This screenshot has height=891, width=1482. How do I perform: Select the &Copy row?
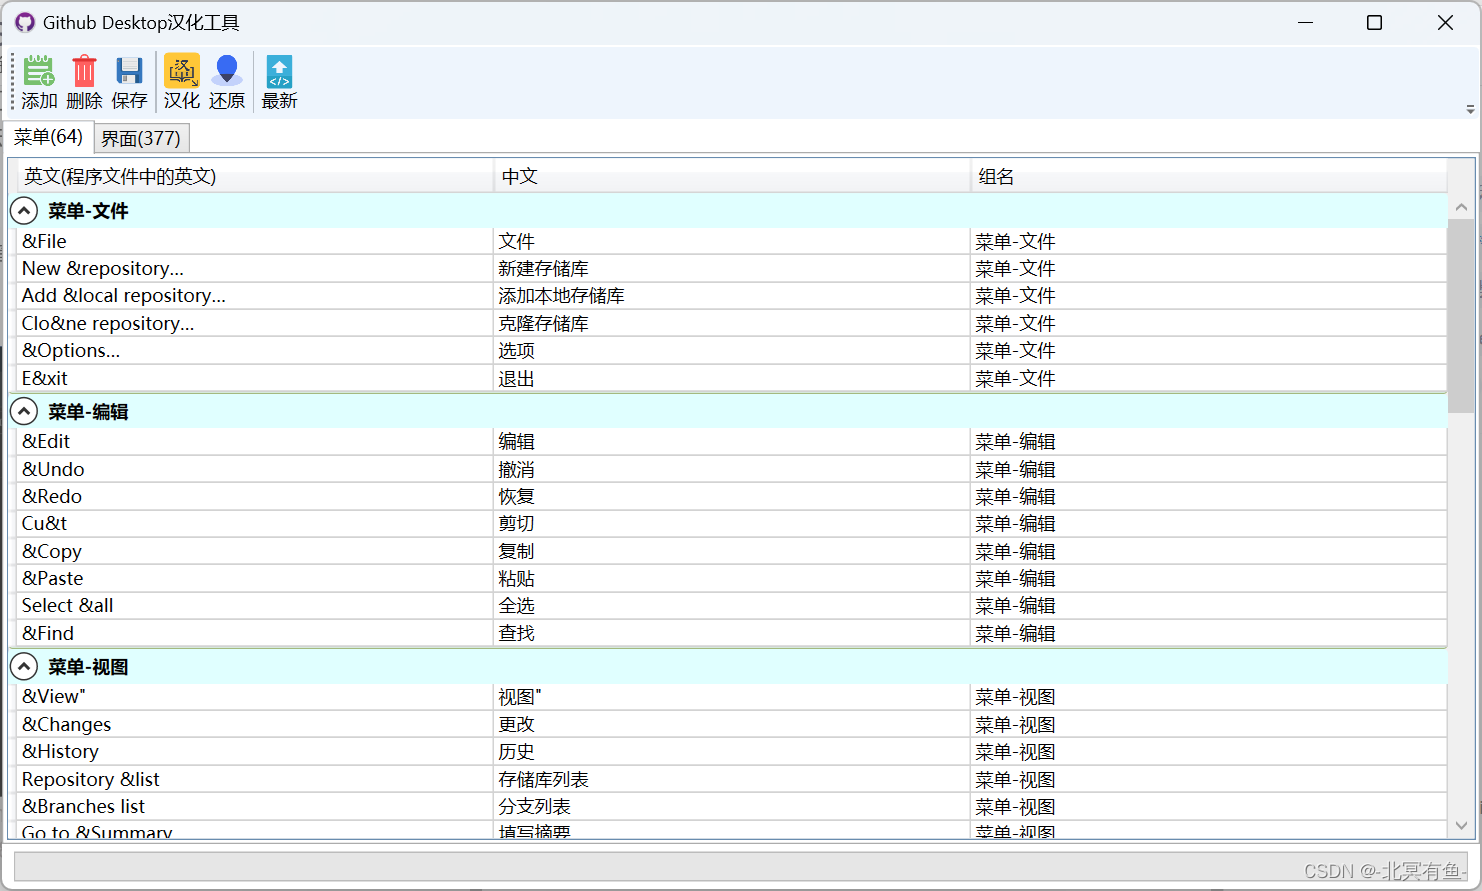pyautogui.click(x=732, y=551)
